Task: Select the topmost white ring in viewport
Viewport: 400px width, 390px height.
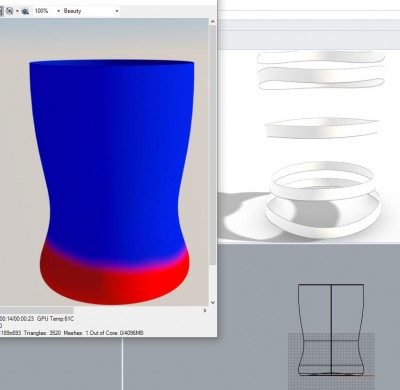Action: (x=321, y=57)
